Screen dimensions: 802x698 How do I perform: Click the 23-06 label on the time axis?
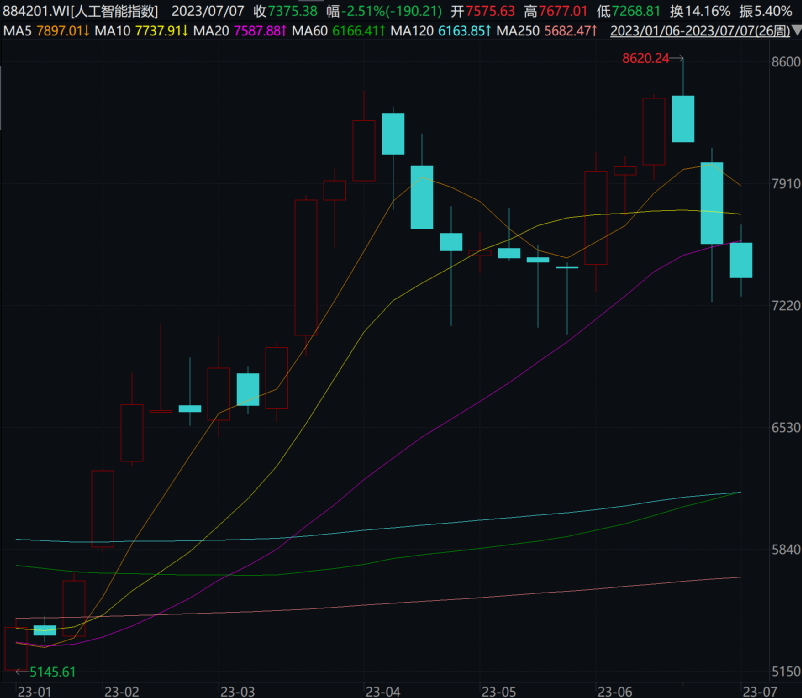[612, 691]
